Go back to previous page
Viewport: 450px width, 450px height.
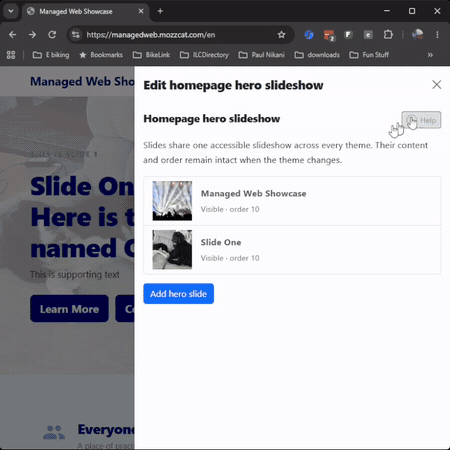pyautogui.click(x=13, y=35)
